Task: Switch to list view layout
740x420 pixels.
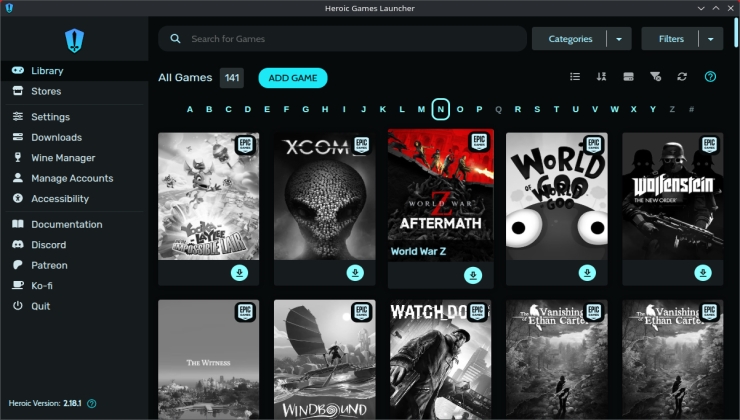Action: (x=575, y=76)
